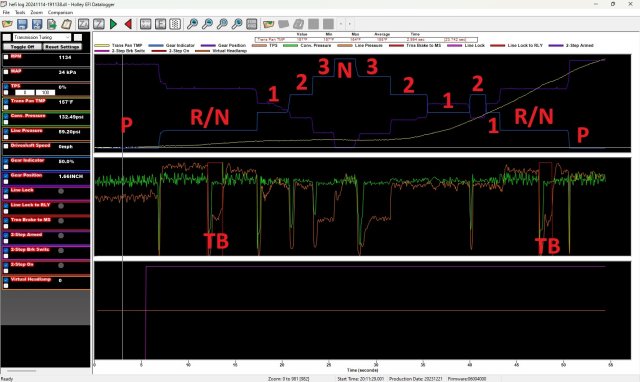Viewport: 640px width, 382px height.
Task: Click the 2-Step On legend color line
Action: (159, 51)
